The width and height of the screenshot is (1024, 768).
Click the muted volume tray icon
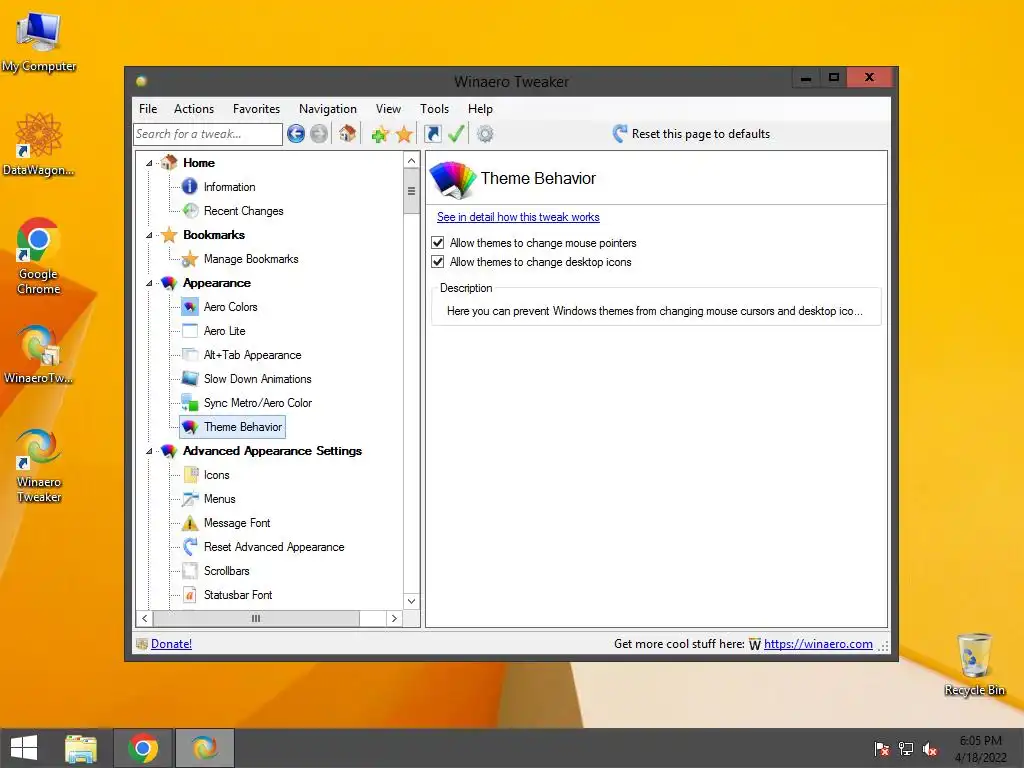[x=930, y=748]
